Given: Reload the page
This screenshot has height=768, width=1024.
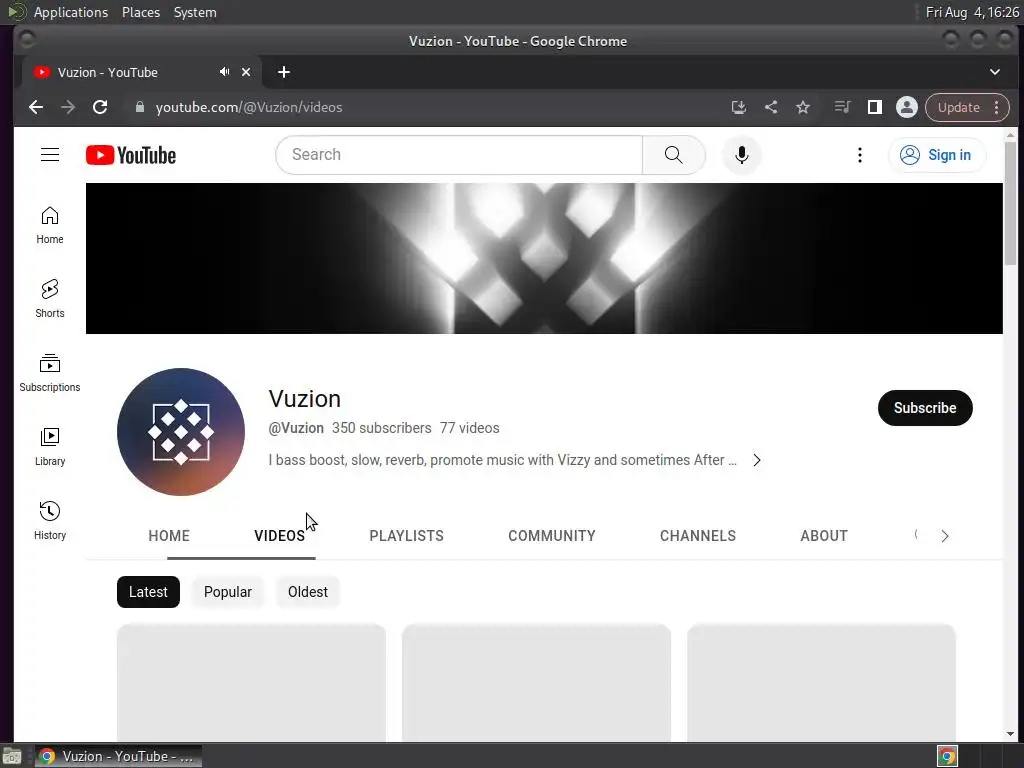Looking at the screenshot, I should coord(100,107).
